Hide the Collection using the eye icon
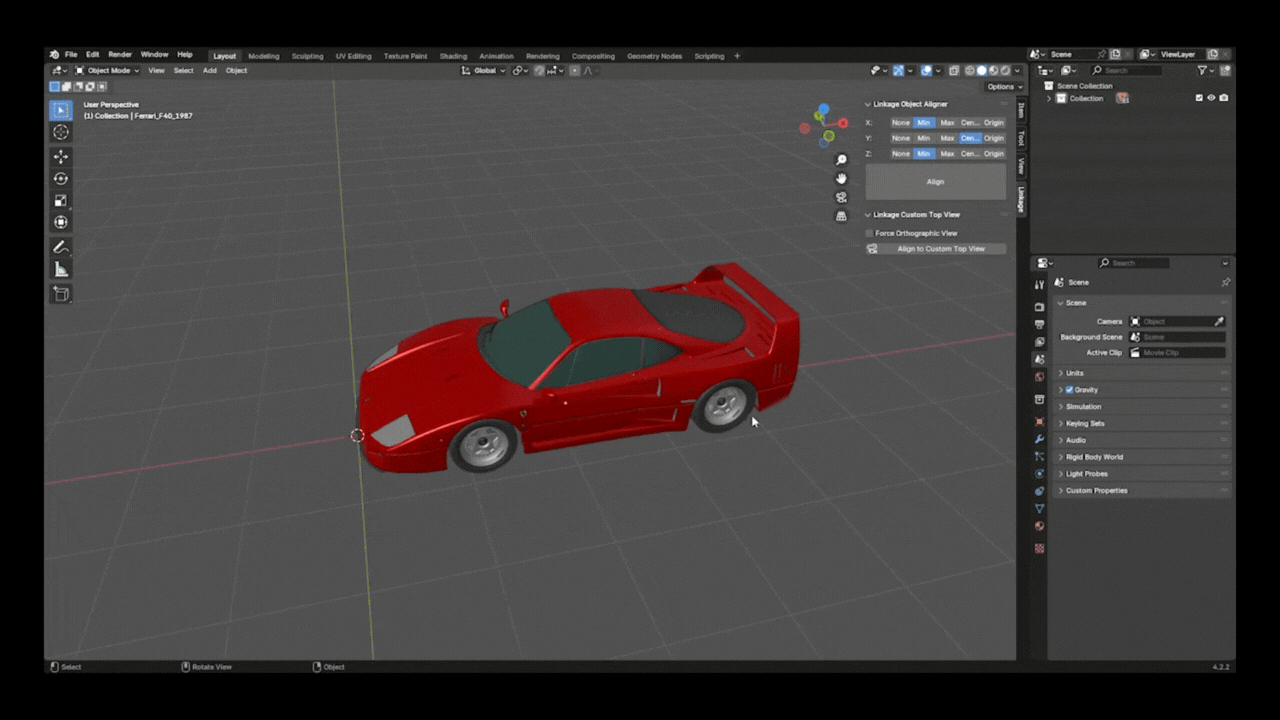 1211,98
